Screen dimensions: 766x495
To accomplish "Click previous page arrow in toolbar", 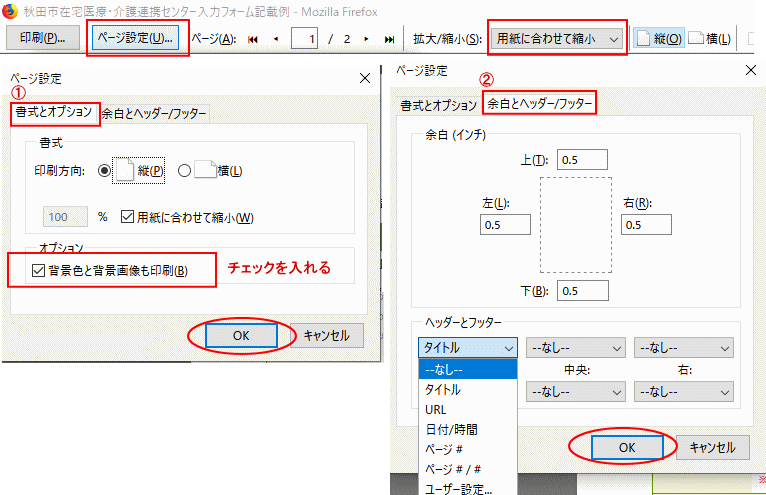I will (x=276, y=39).
